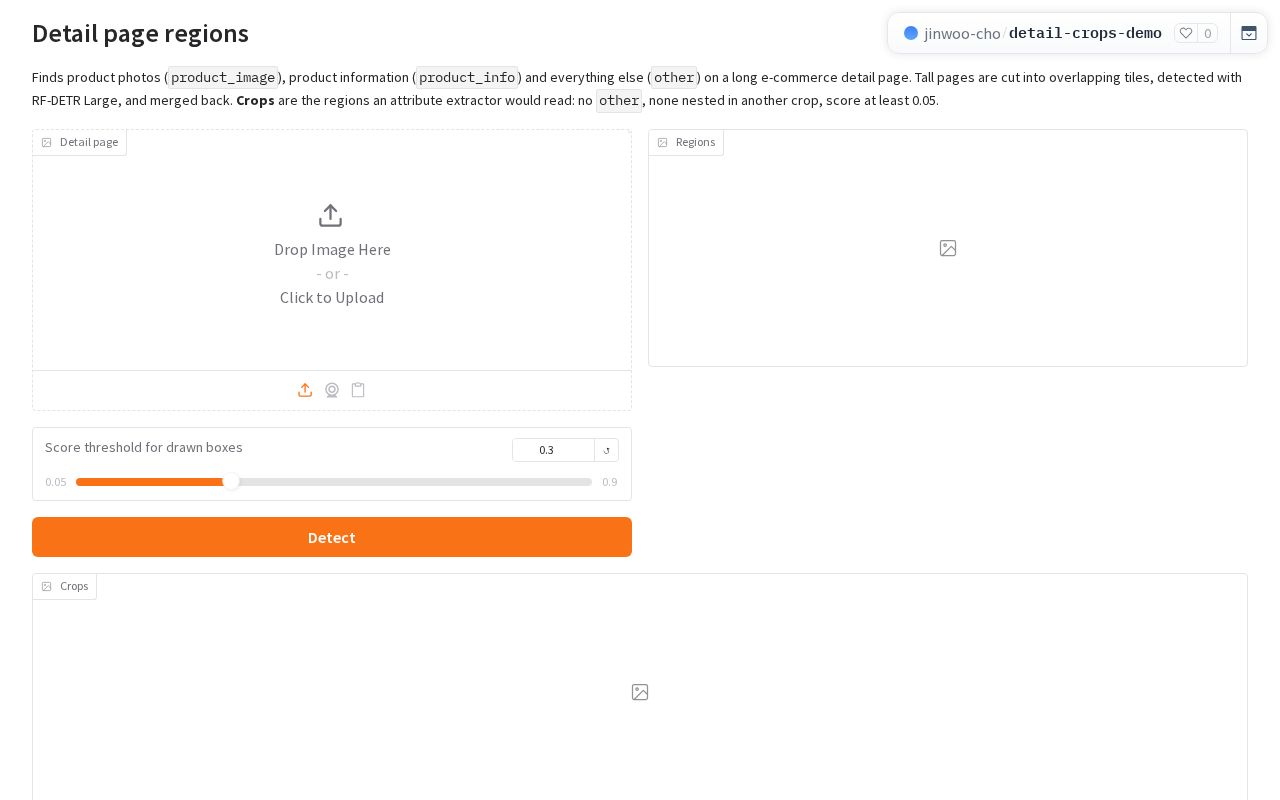Click the upload arrow icon in drop area
The width and height of the screenshot is (1280, 800).
click(330, 216)
